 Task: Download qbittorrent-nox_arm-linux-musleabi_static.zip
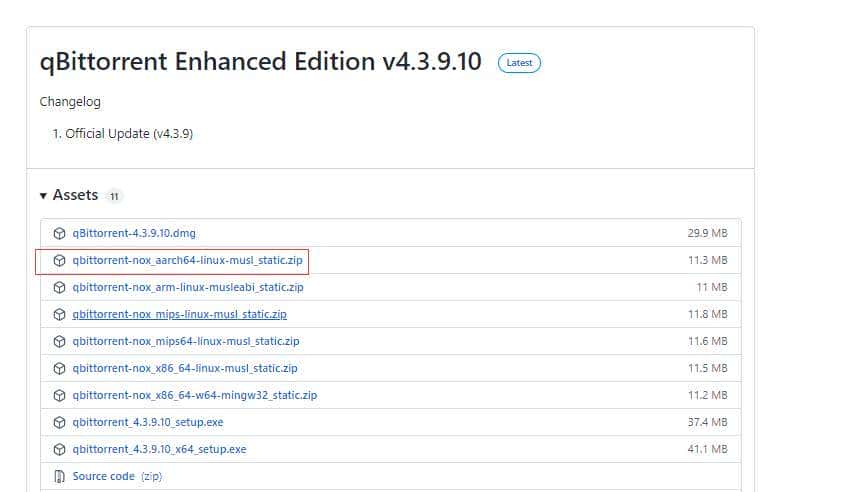tap(188, 287)
